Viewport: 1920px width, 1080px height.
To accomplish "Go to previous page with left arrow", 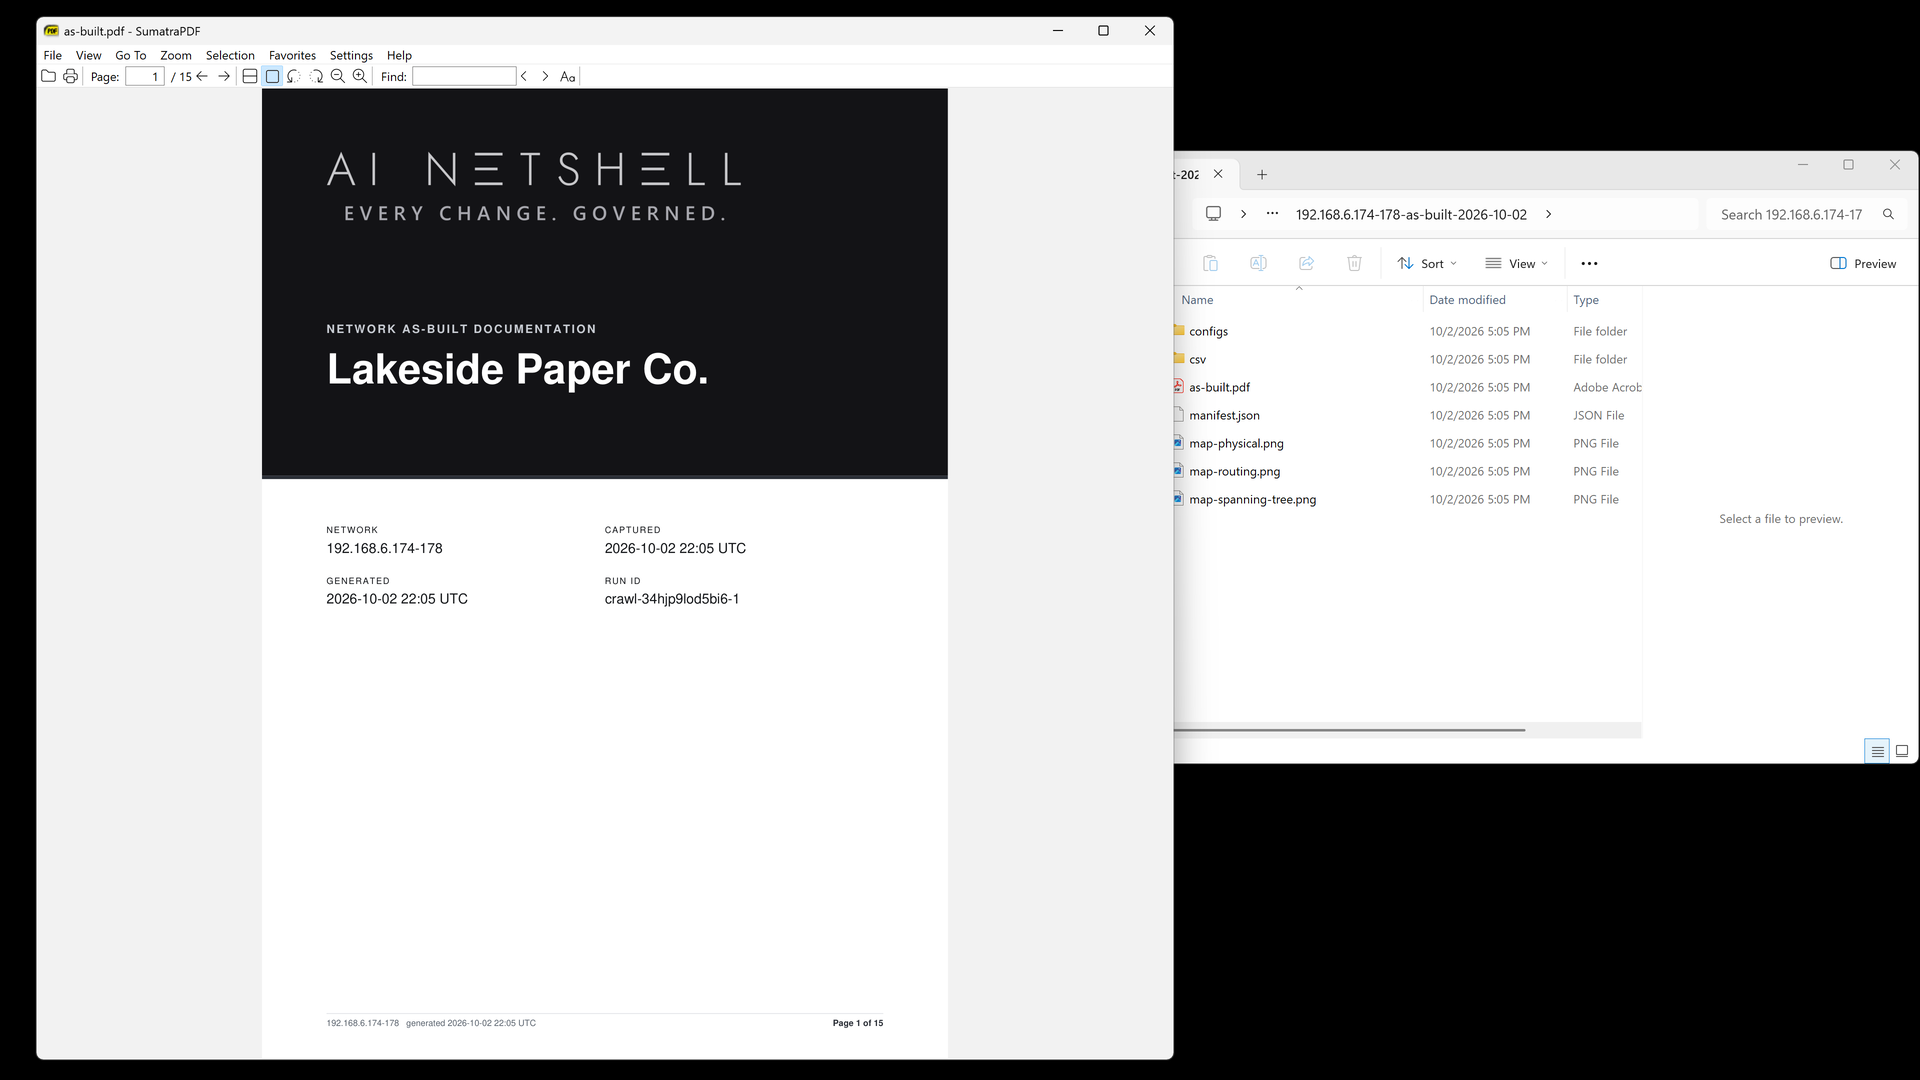I will (202, 76).
